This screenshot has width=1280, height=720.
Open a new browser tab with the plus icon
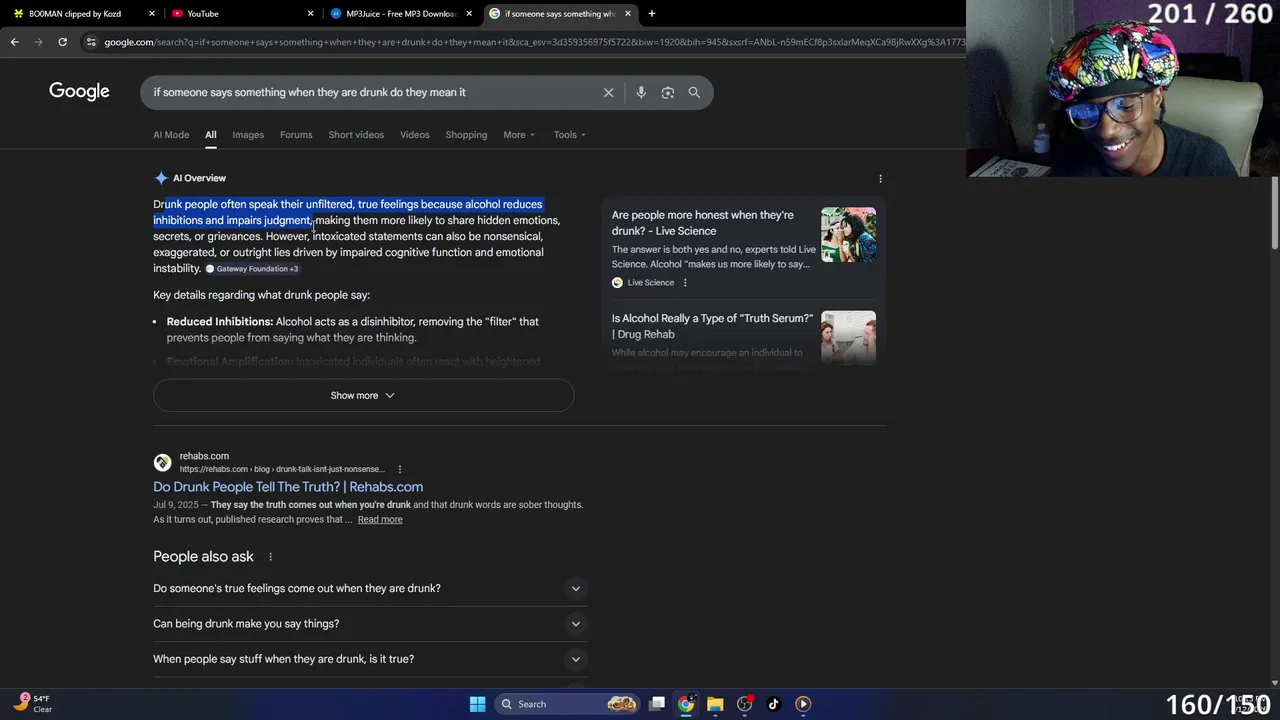651,13
